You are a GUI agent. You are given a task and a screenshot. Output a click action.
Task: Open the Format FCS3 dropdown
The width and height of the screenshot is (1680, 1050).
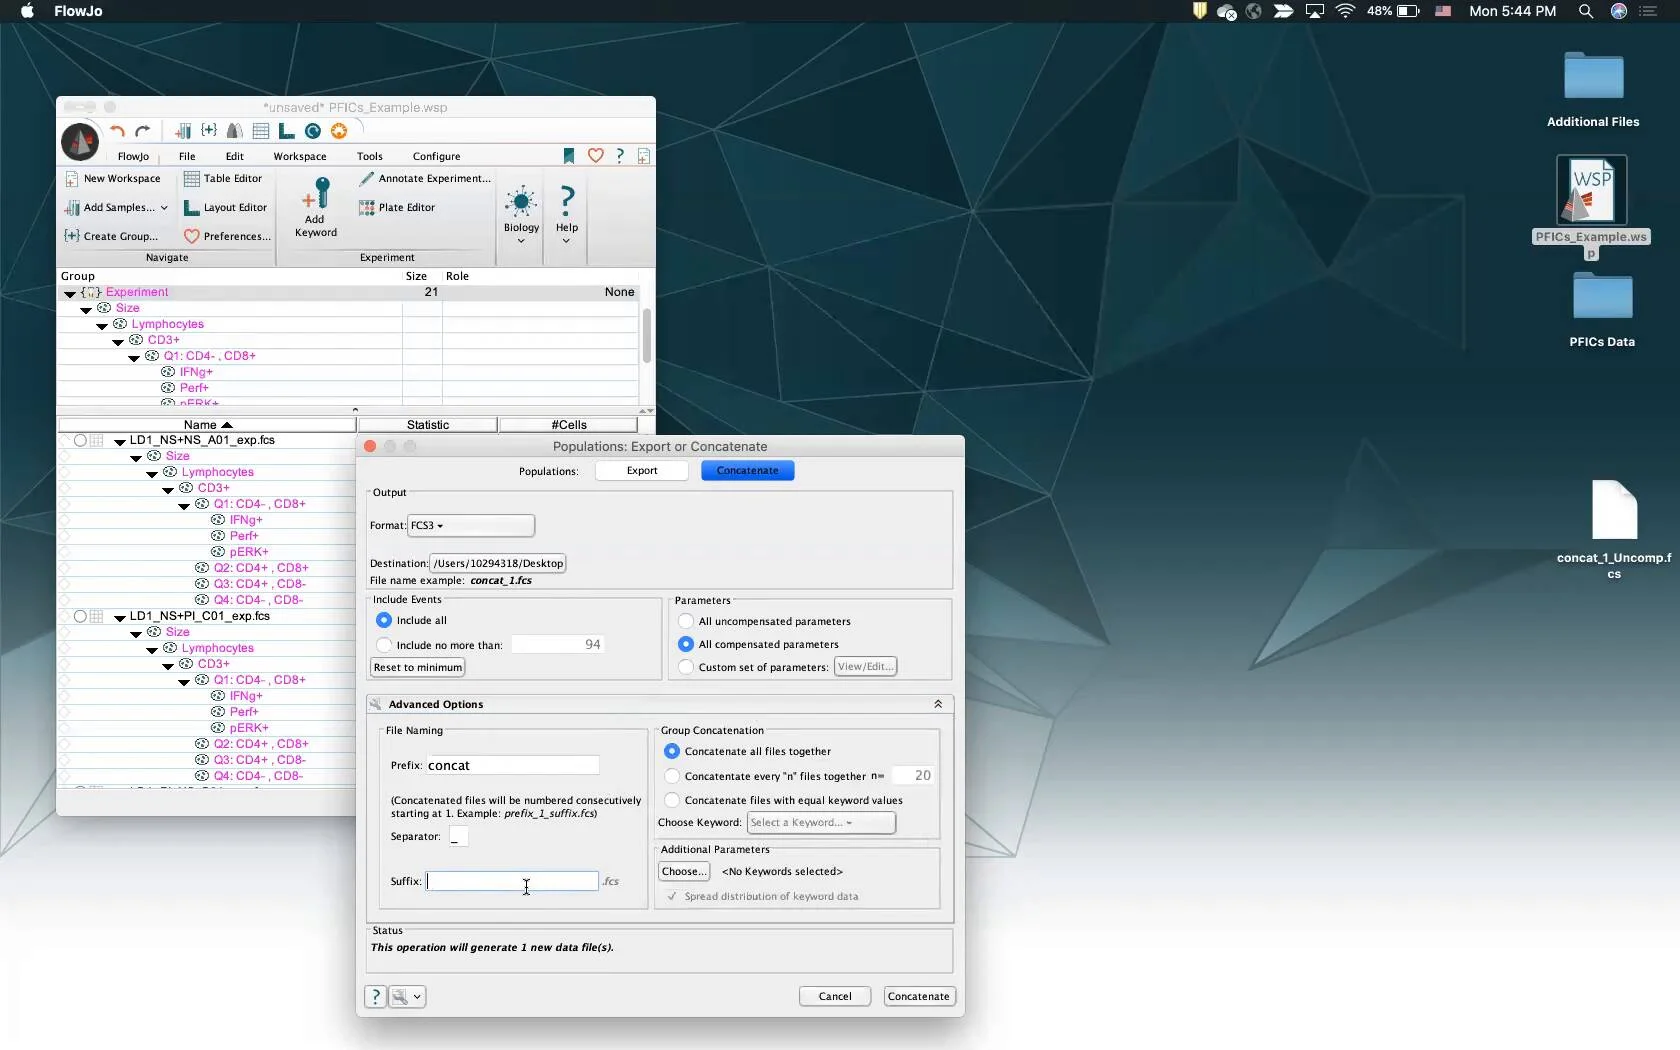point(470,525)
